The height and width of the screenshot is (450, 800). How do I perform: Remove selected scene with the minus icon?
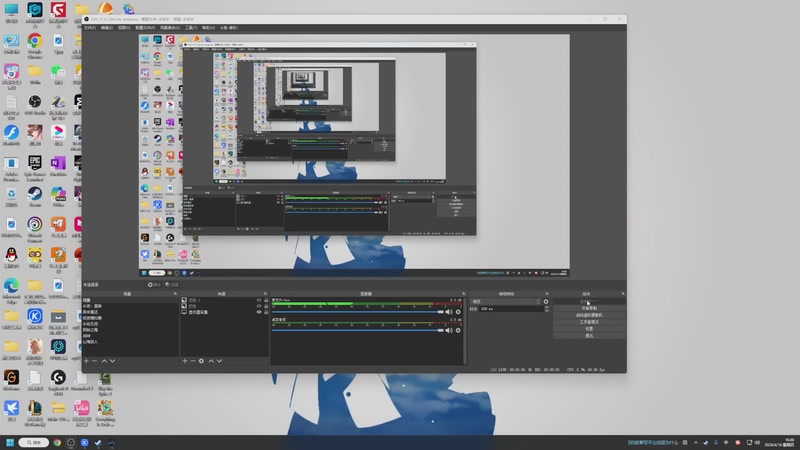94,361
